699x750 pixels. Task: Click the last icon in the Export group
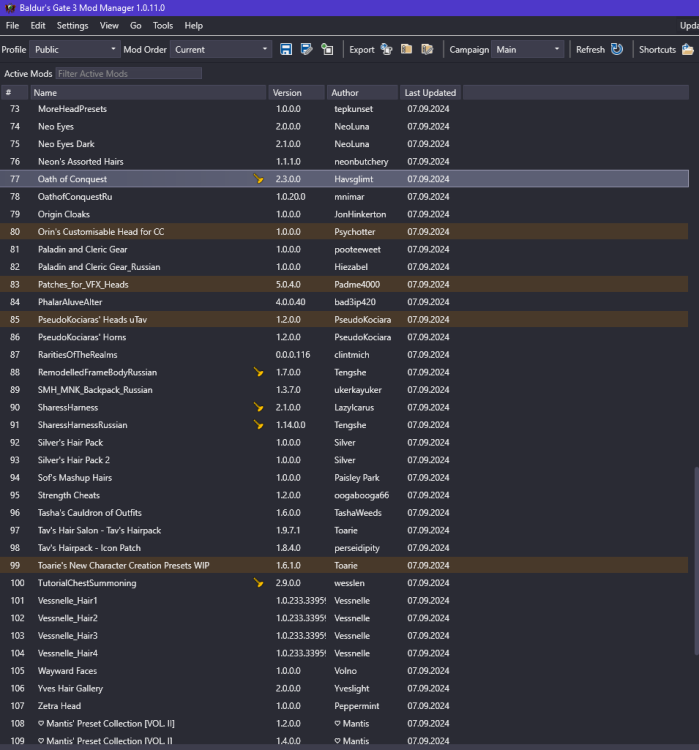(x=427, y=49)
